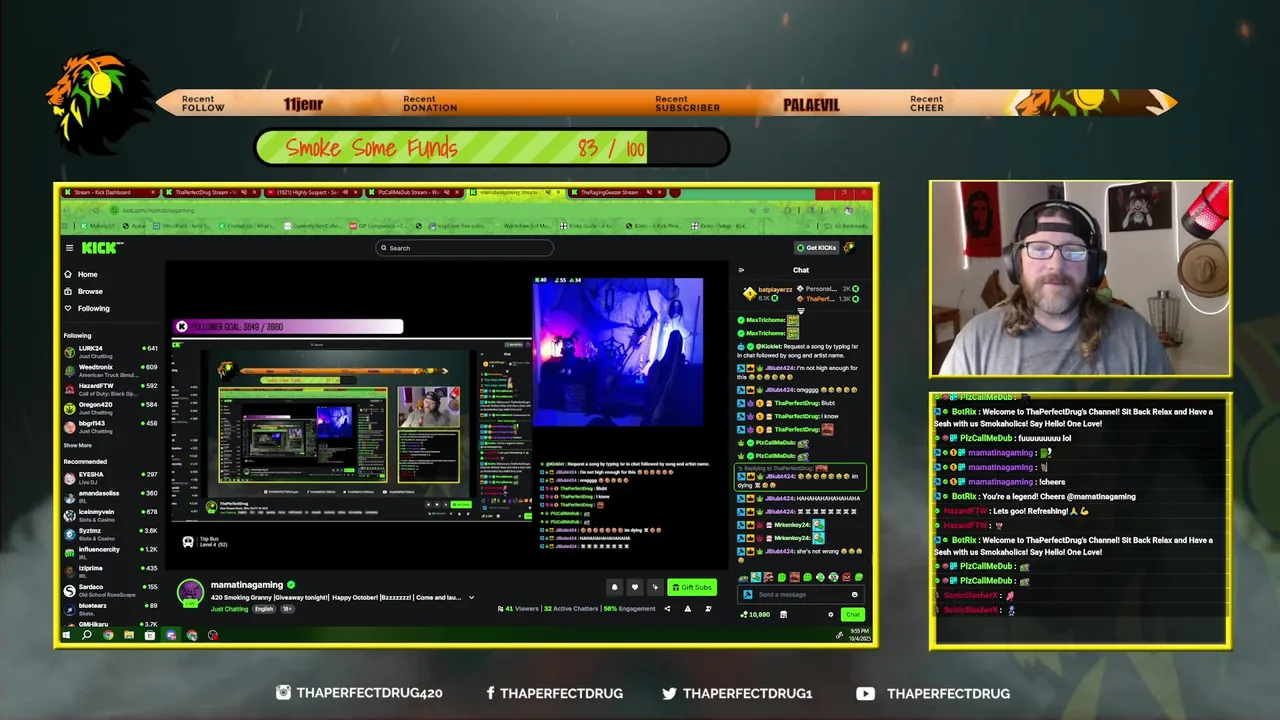The image size is (1280, 720).
Task: Open recommended channel iceinmyvein
Action: click(111, 515)
